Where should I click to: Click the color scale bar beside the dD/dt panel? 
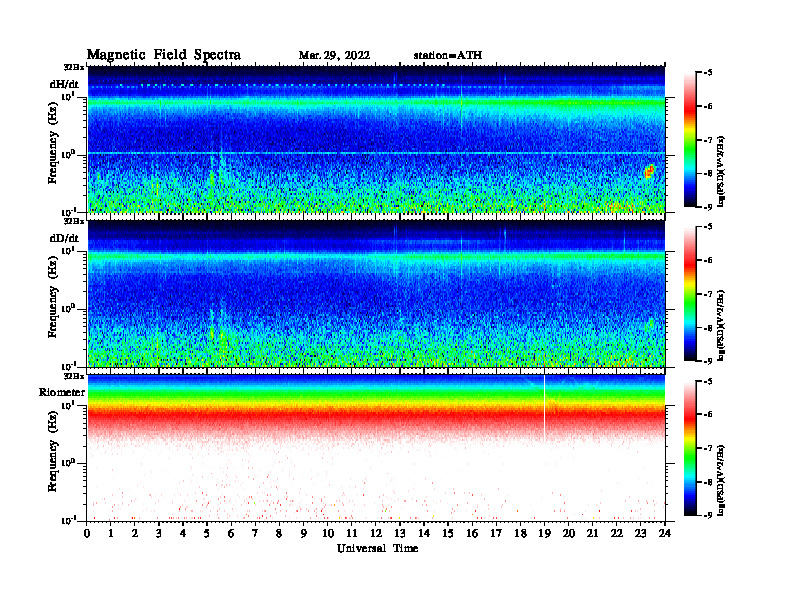click(x=690, y=294)
